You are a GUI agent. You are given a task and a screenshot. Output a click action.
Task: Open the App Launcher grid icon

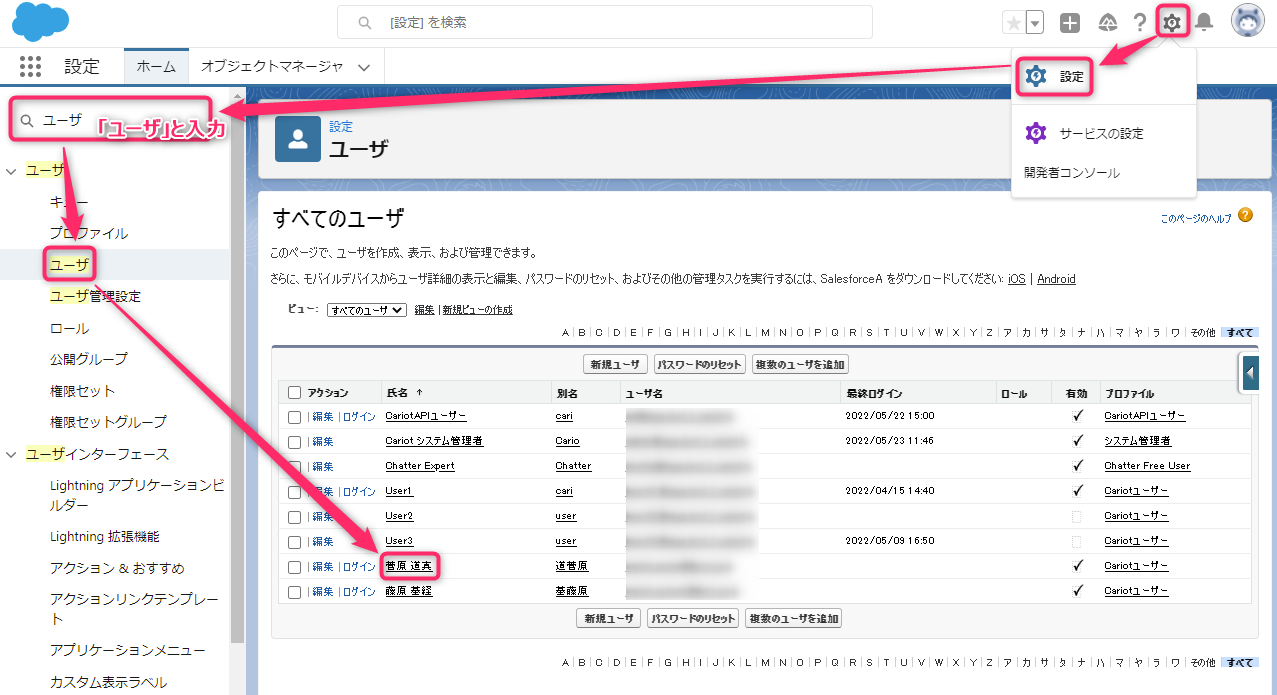30,67
